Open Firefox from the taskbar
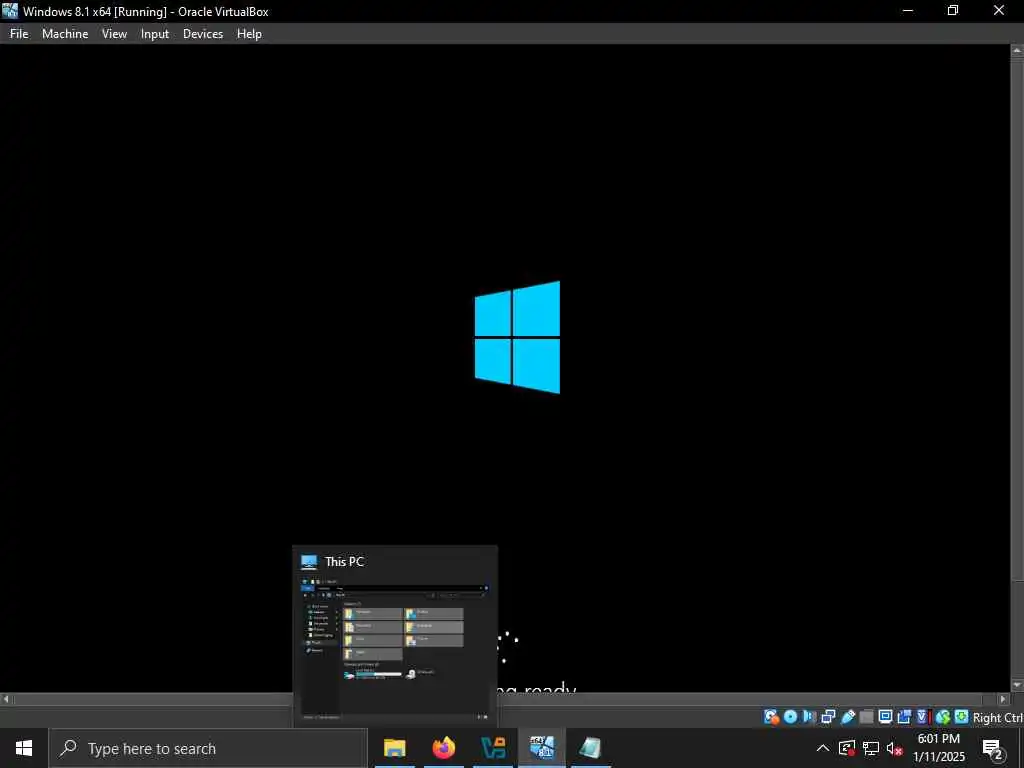 444,748
